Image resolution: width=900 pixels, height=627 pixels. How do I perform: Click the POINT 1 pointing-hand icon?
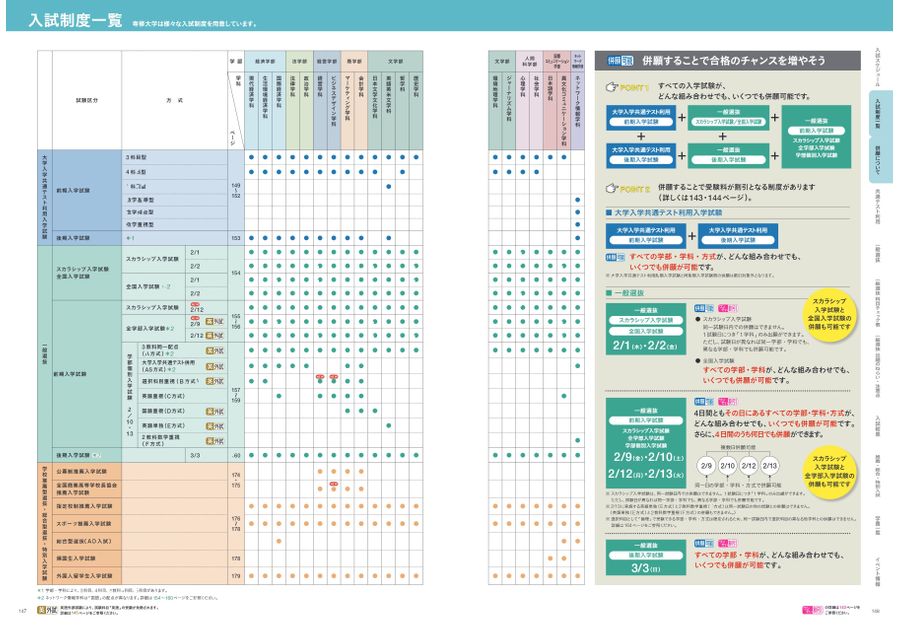[x=612, y=87]
